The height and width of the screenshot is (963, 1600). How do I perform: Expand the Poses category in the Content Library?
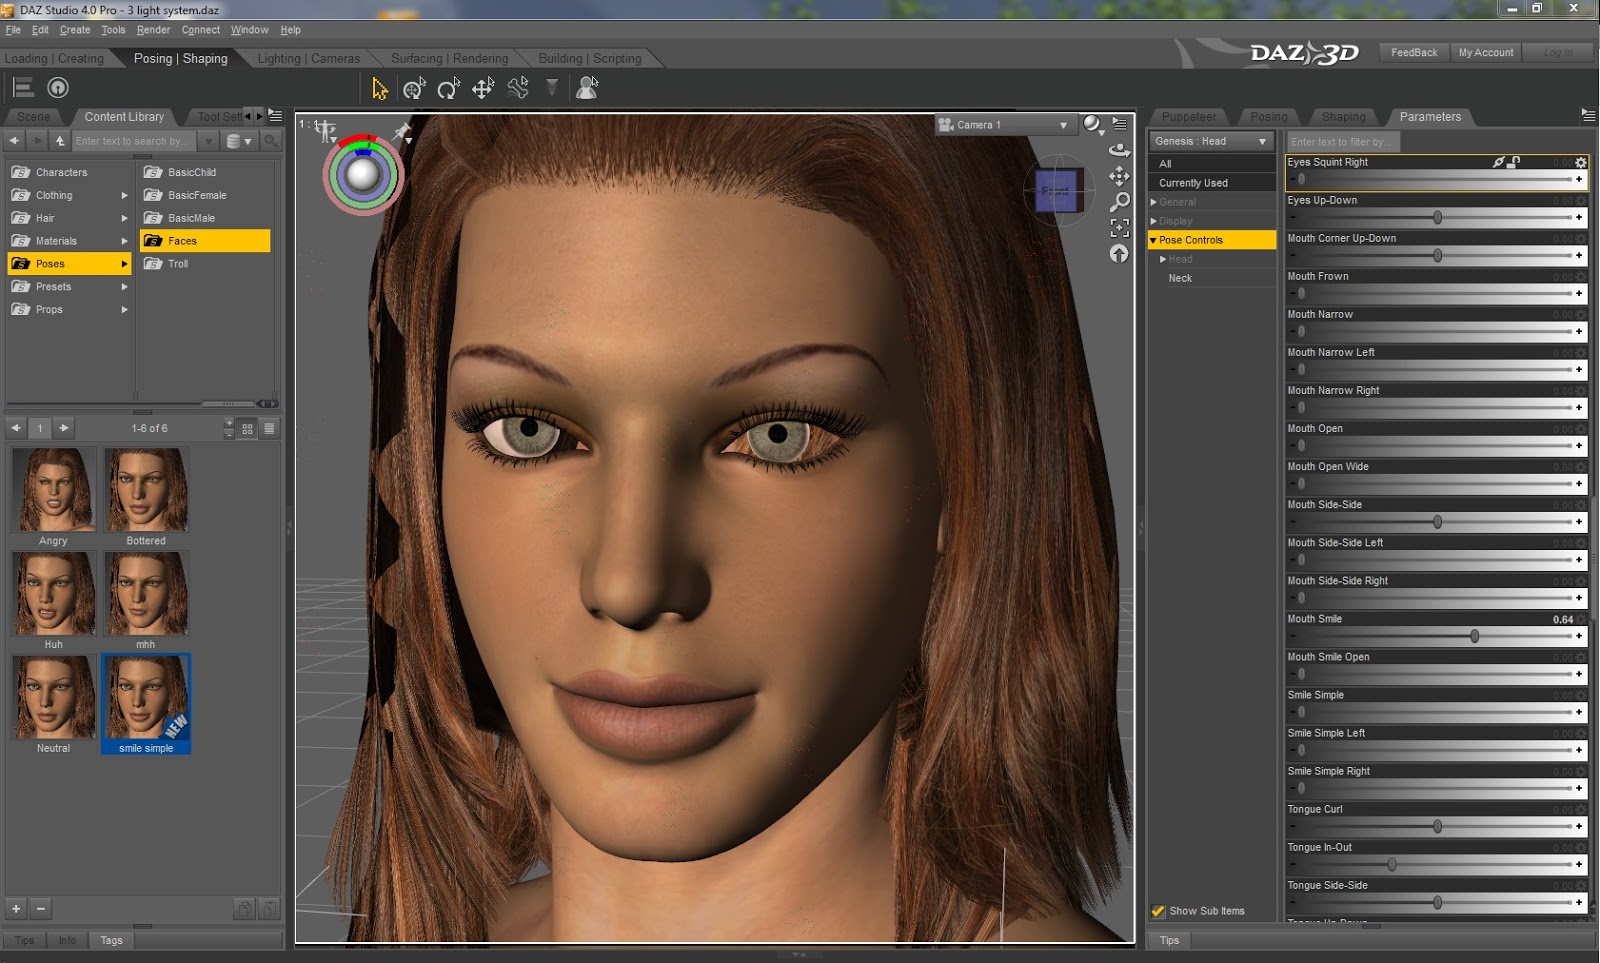pyautogui.click(x=123, y=263)
